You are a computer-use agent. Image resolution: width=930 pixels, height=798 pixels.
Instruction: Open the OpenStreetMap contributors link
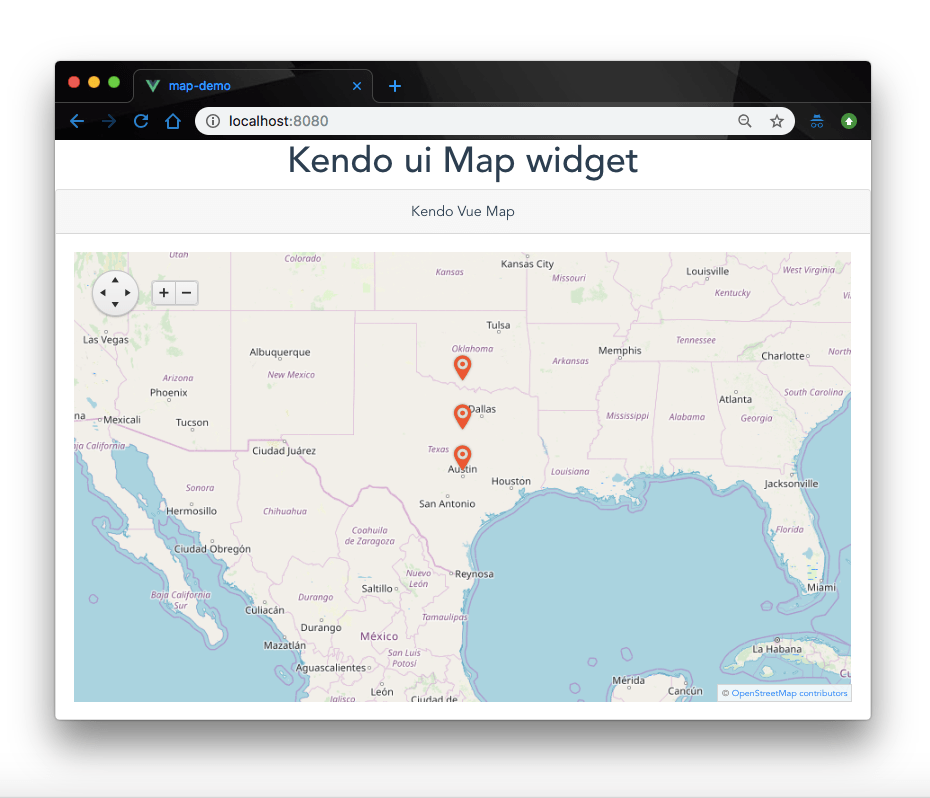point(789,693)
